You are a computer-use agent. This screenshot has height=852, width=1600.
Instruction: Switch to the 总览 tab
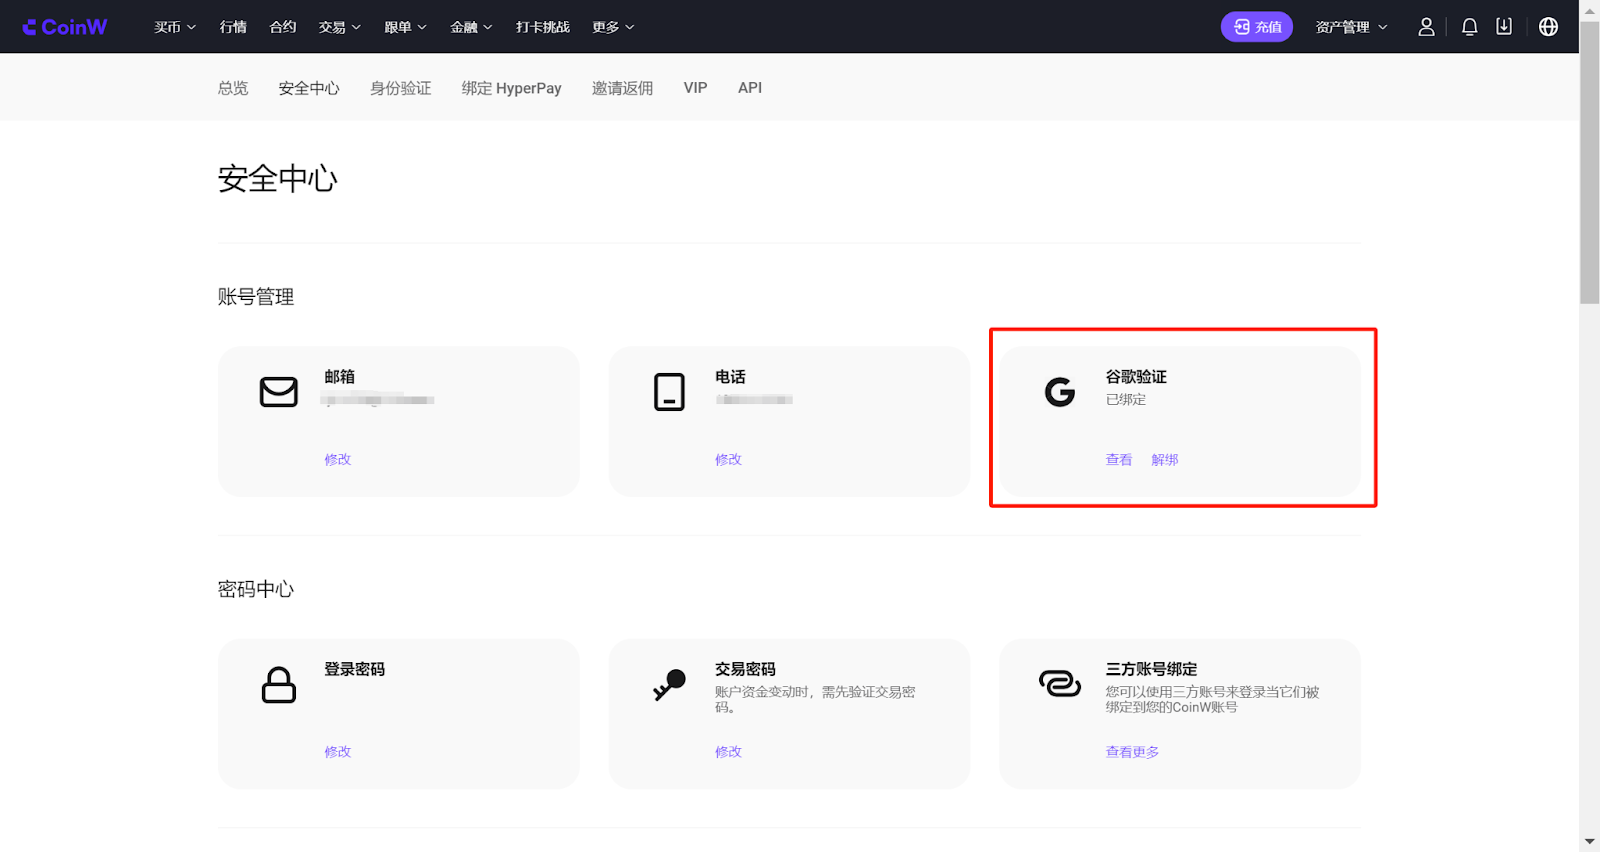[x=233, y=88]
